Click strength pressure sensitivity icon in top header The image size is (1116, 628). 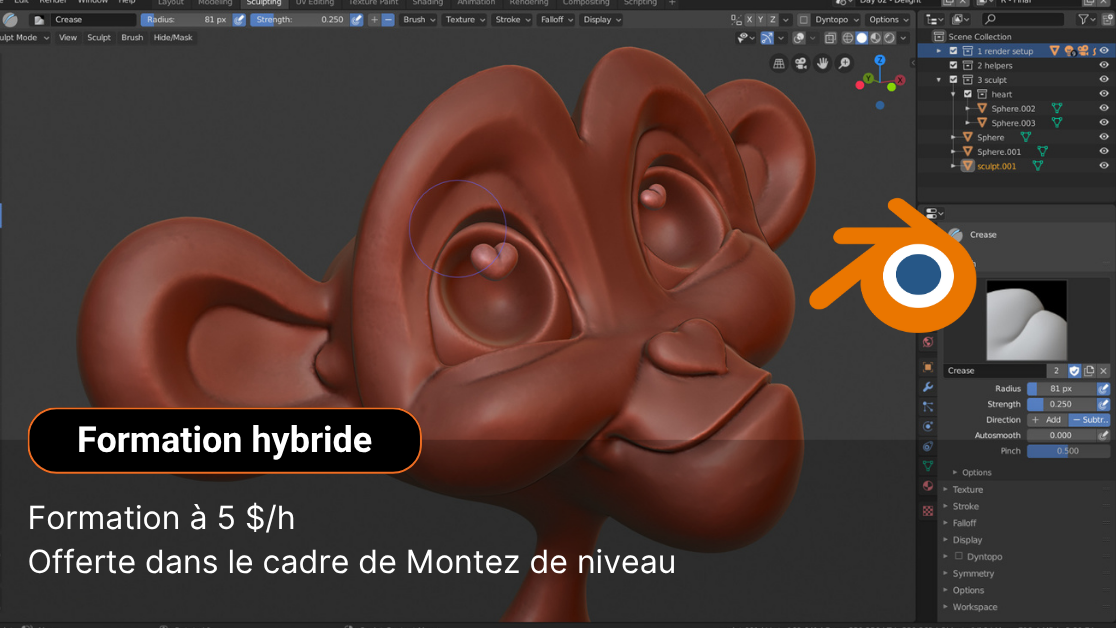[x=357, y=20]
